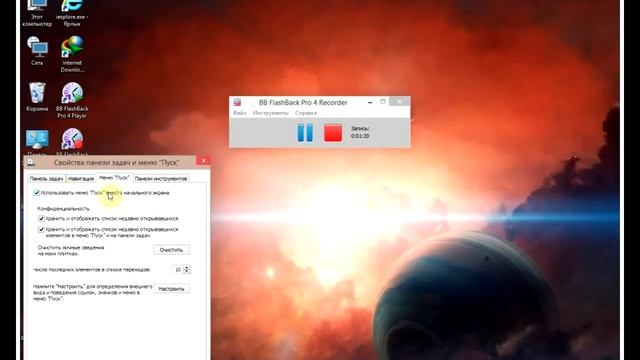Click the 'Очистить личные сведения' label text
This screenshot has width=640, height=360.
coord(71,251)
